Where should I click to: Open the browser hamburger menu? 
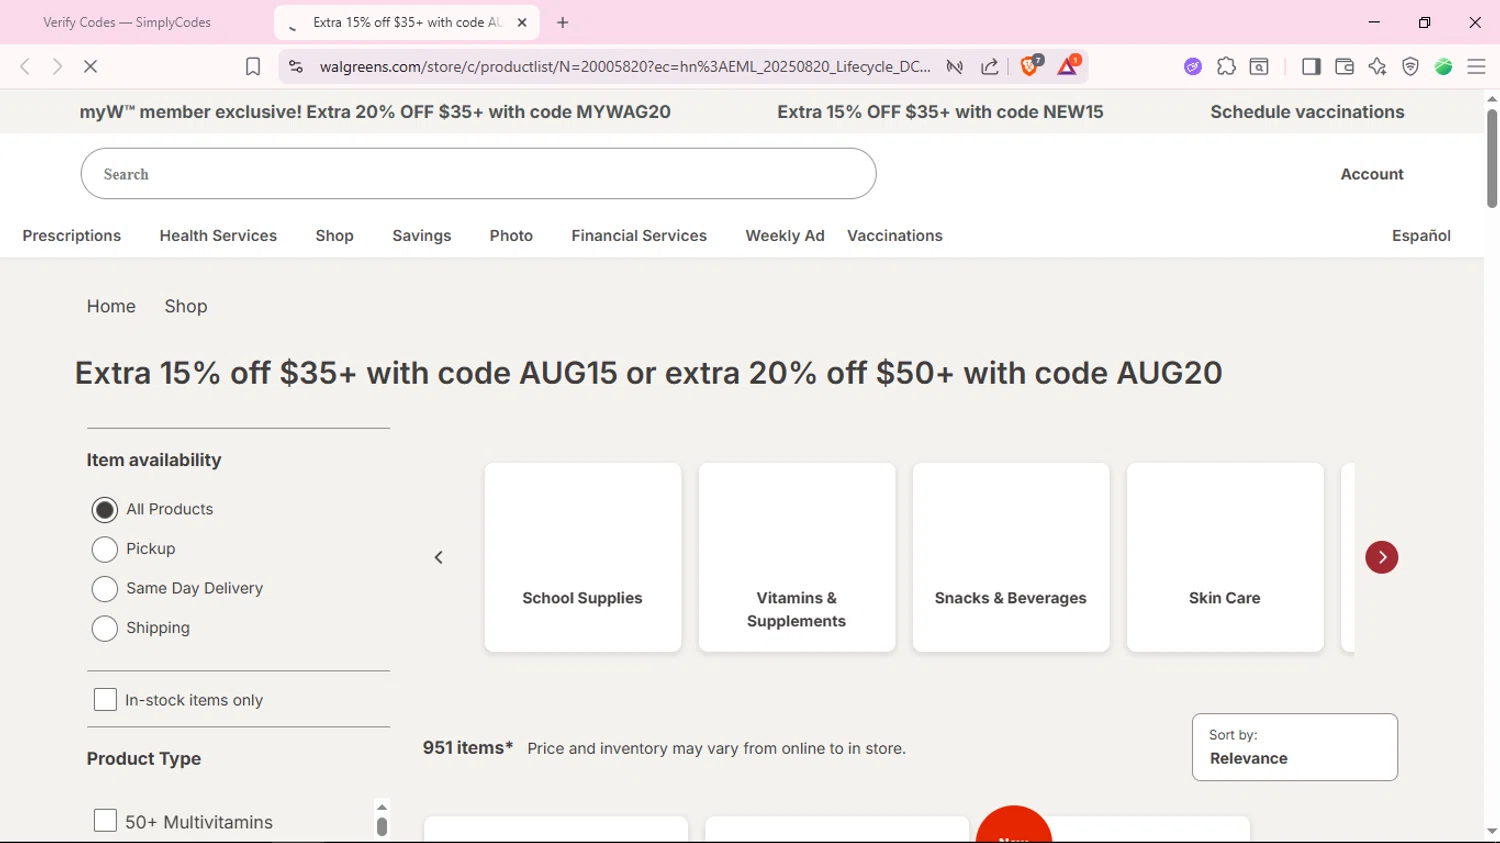coord(1476,67)
